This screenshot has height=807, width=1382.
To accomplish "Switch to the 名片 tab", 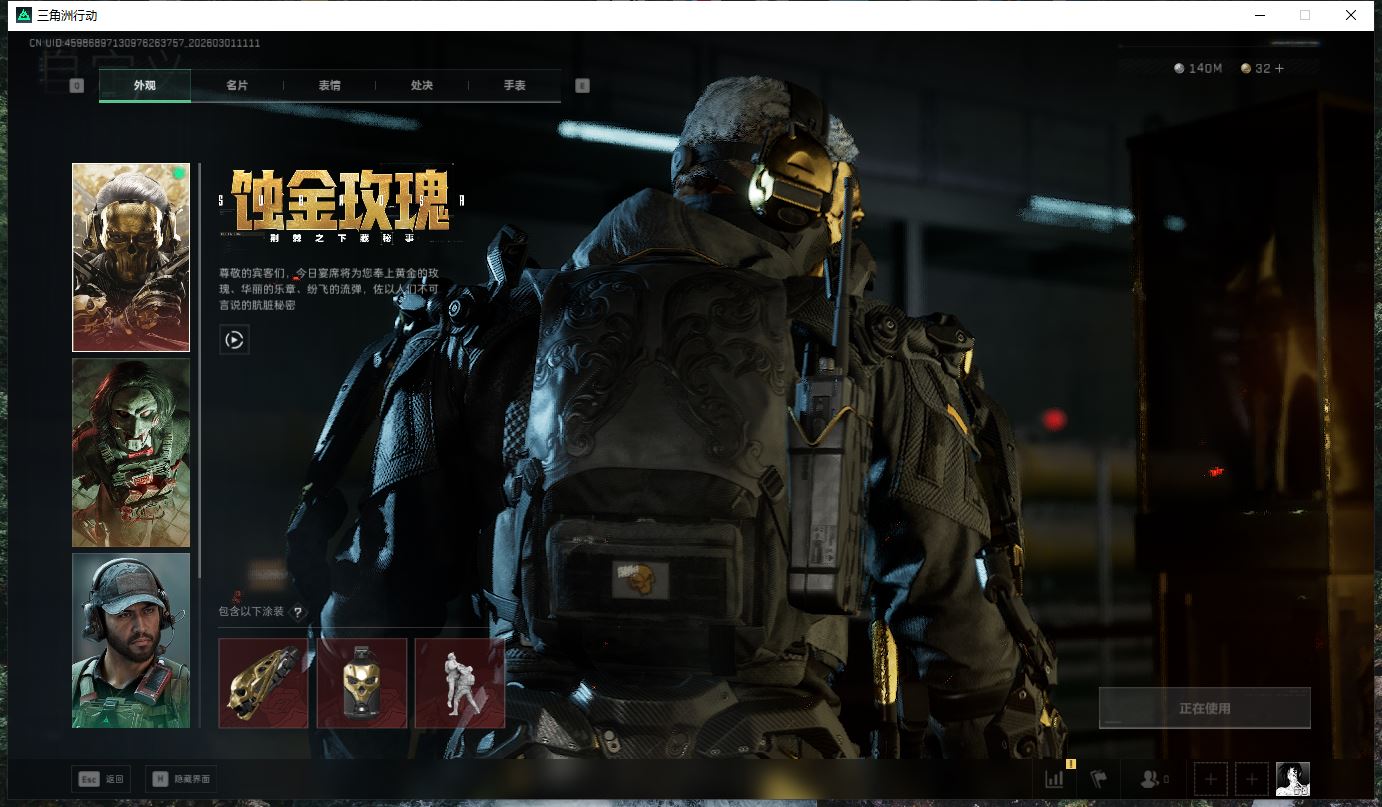I will click(237, 86).
